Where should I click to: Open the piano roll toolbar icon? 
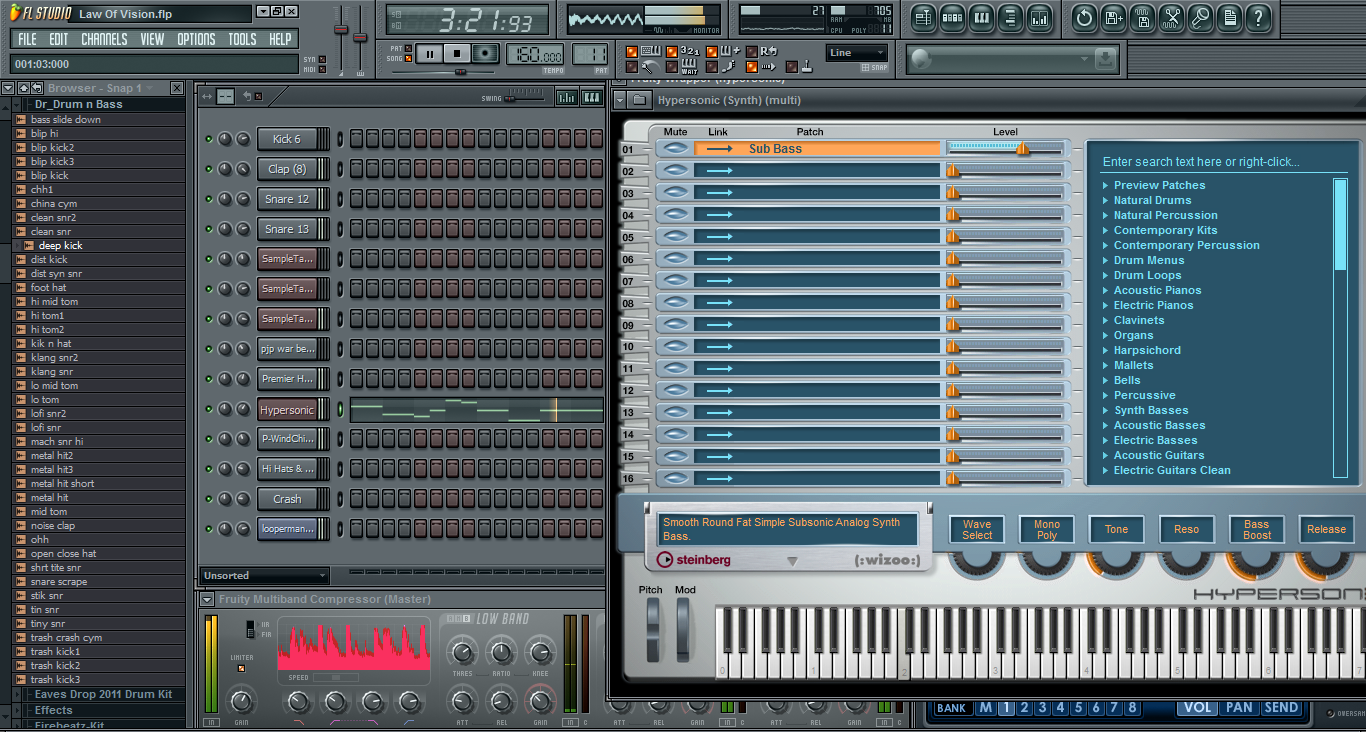coord(981,17)
